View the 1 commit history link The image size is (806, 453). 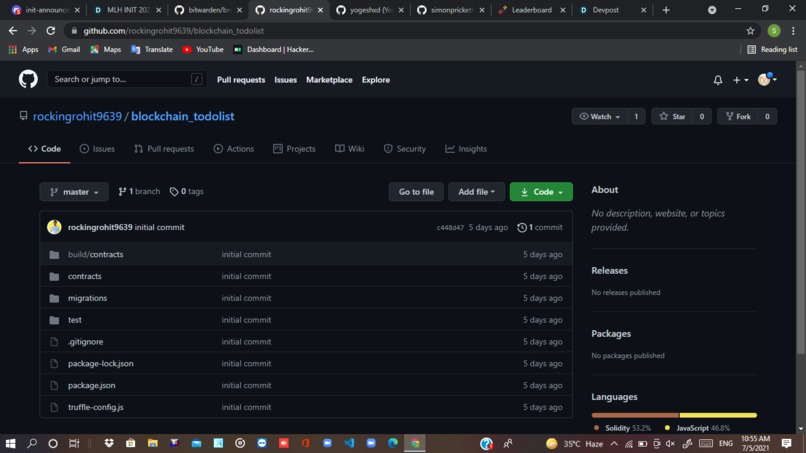[540, 227]
